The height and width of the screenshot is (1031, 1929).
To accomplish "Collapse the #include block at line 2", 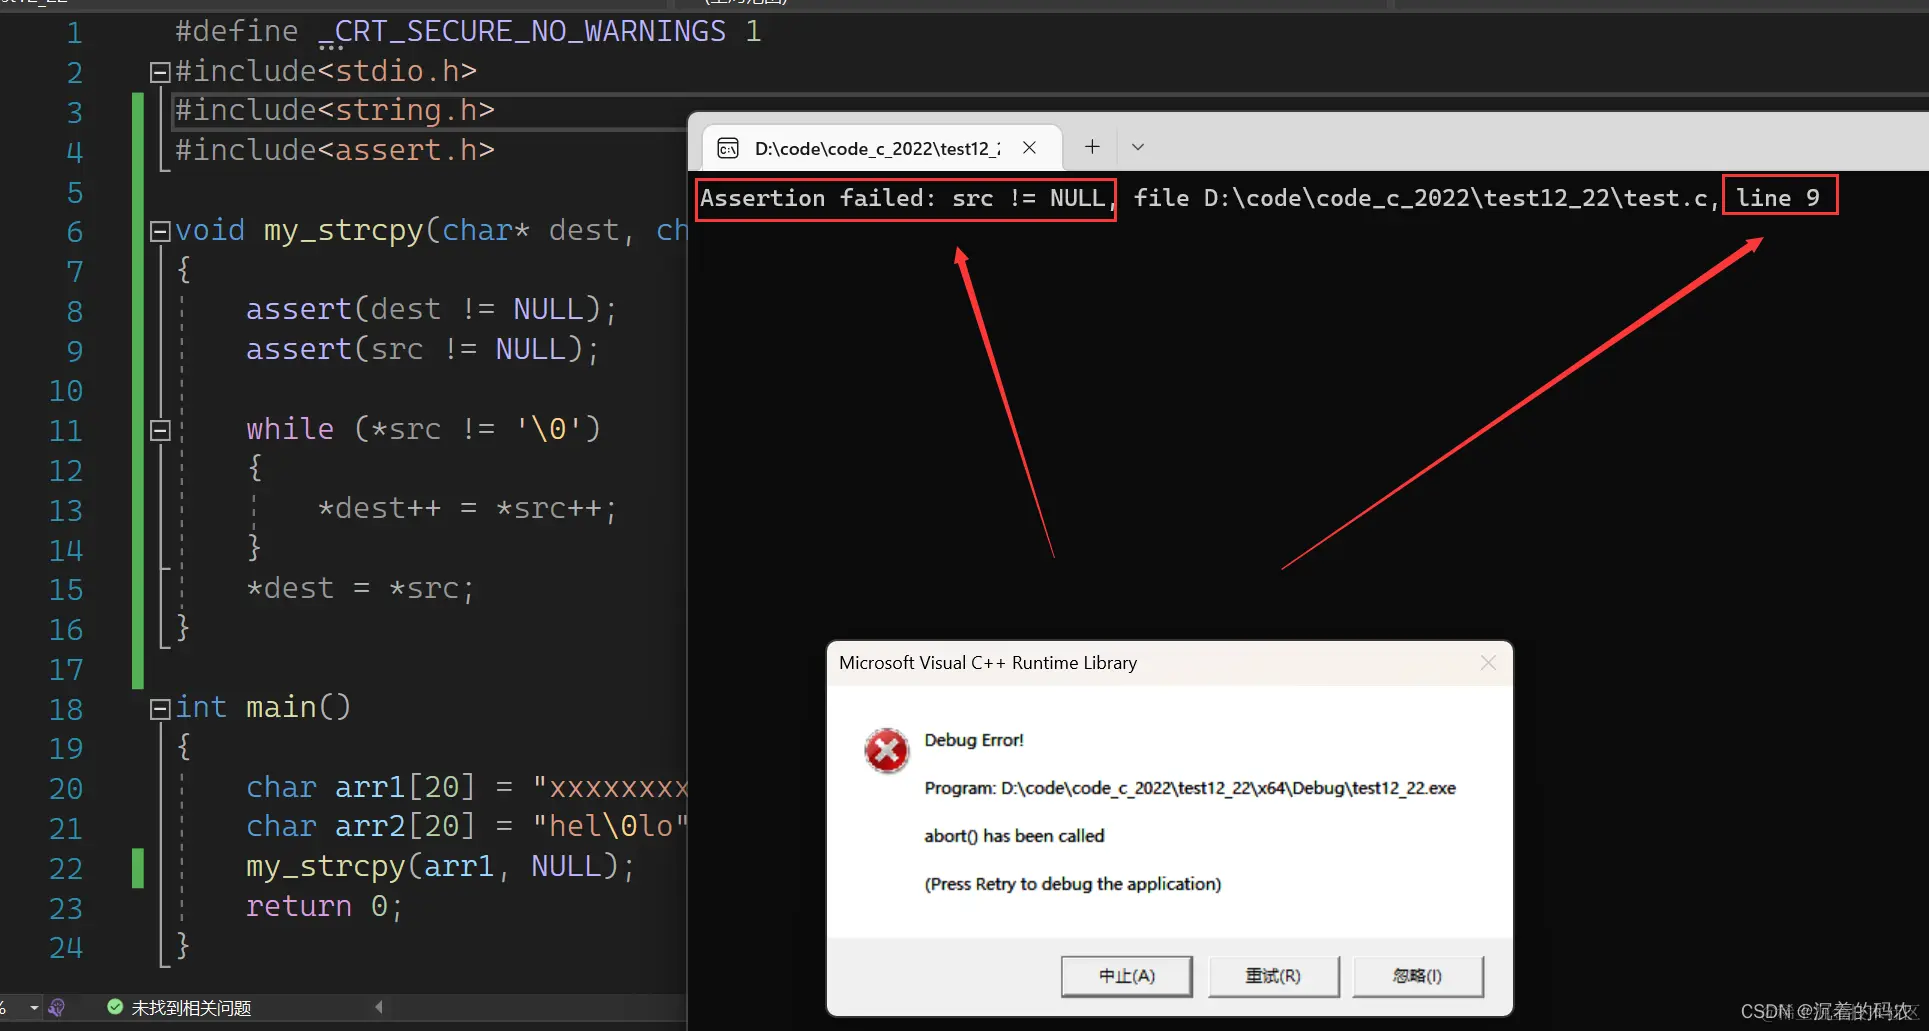I will (x=159, y=72).
